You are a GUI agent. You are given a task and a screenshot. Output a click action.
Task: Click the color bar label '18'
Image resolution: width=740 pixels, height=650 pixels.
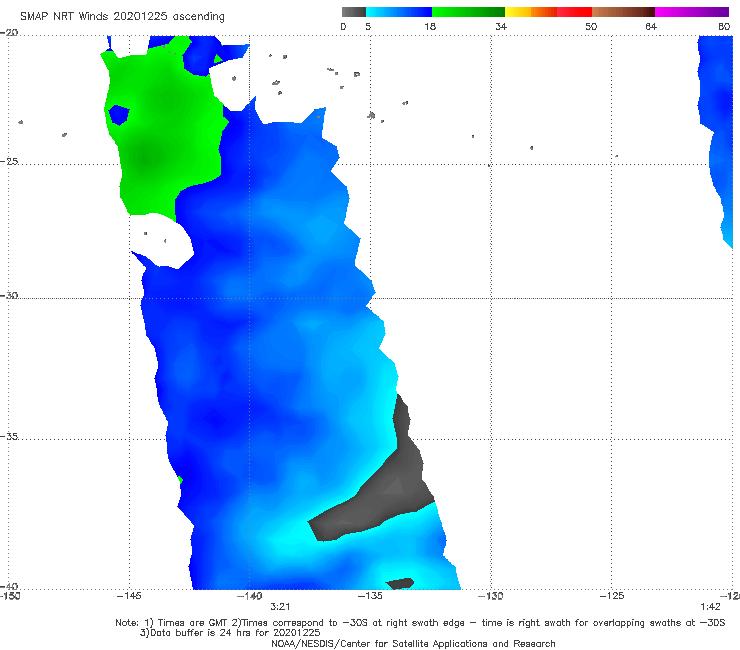point(430,26)
